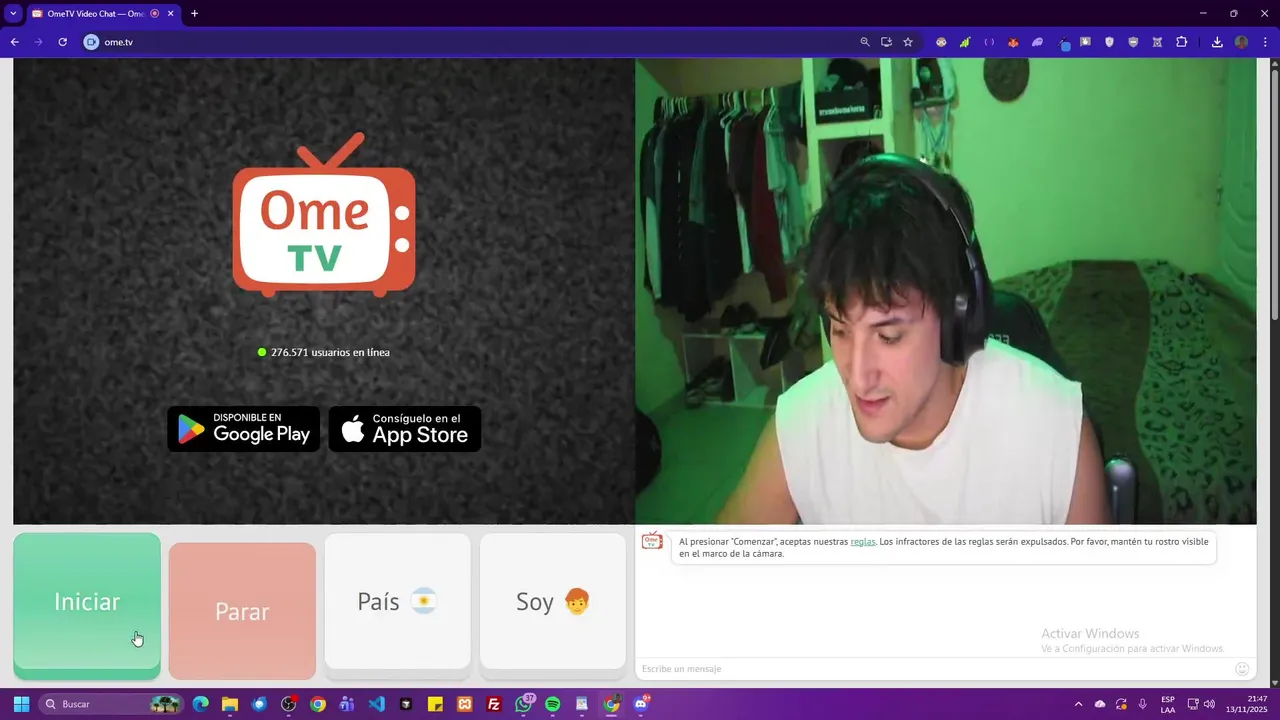The width and height of the screenshot is (1280, 720).
Task: Switch ESP LAA keyboard language
Action: pyautogui.click(x=1168, y=704)
